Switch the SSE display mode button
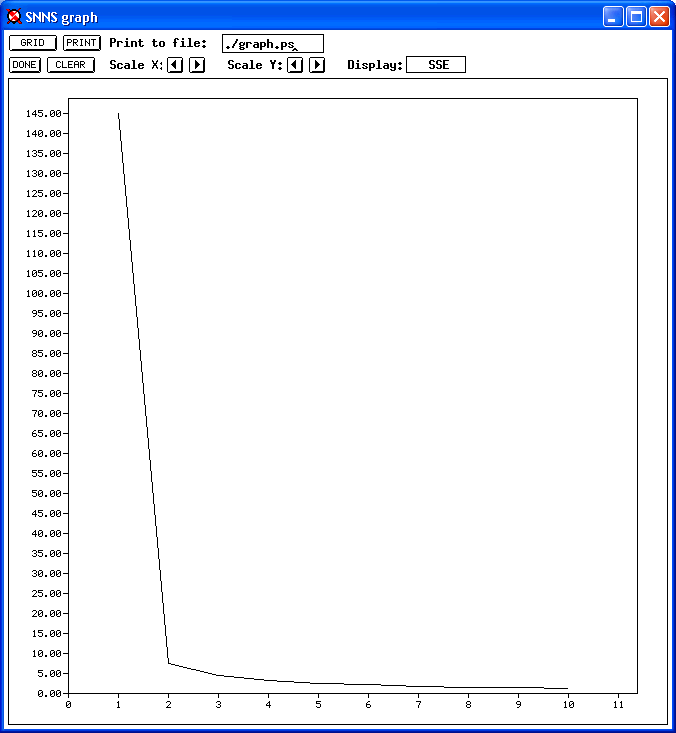The height and width of the screenshot is (733, 676). click(436, 65)
